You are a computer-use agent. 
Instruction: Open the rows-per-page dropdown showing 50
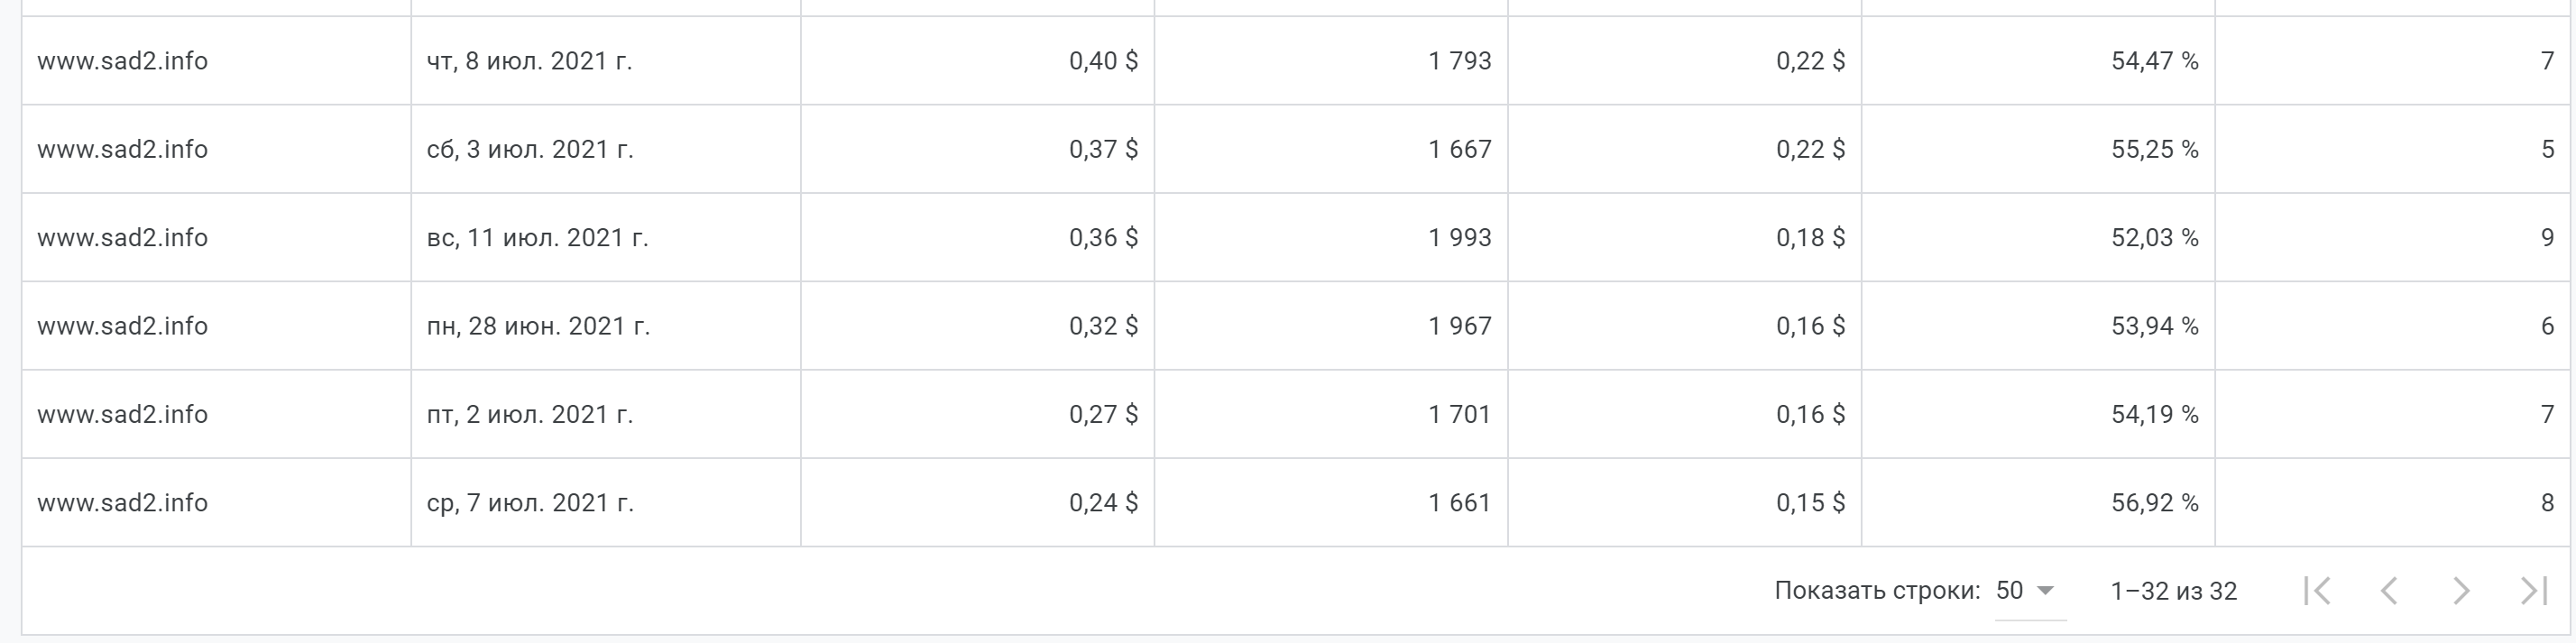[2025, 591]
